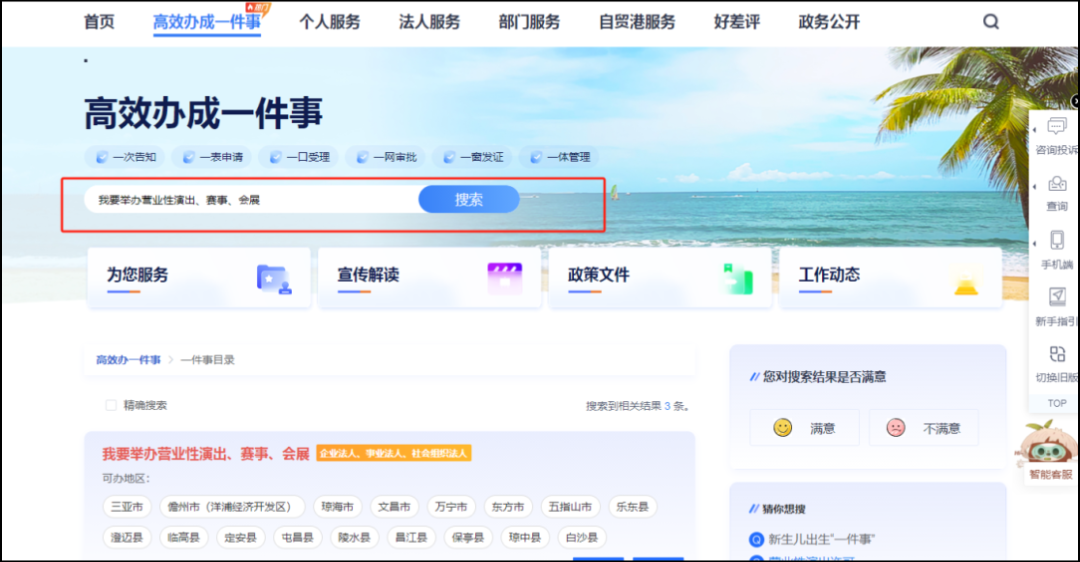Click the 一体管理 tag

[560, 157]
